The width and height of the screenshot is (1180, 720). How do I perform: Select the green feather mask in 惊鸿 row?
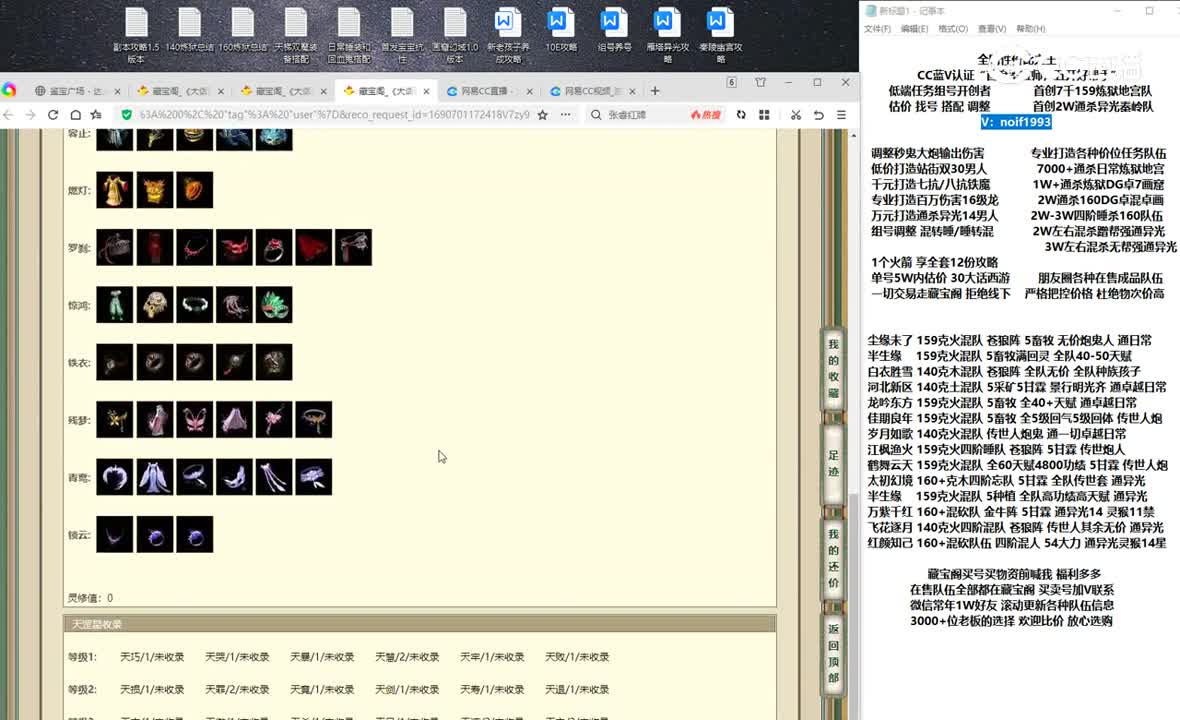(274, 305)
